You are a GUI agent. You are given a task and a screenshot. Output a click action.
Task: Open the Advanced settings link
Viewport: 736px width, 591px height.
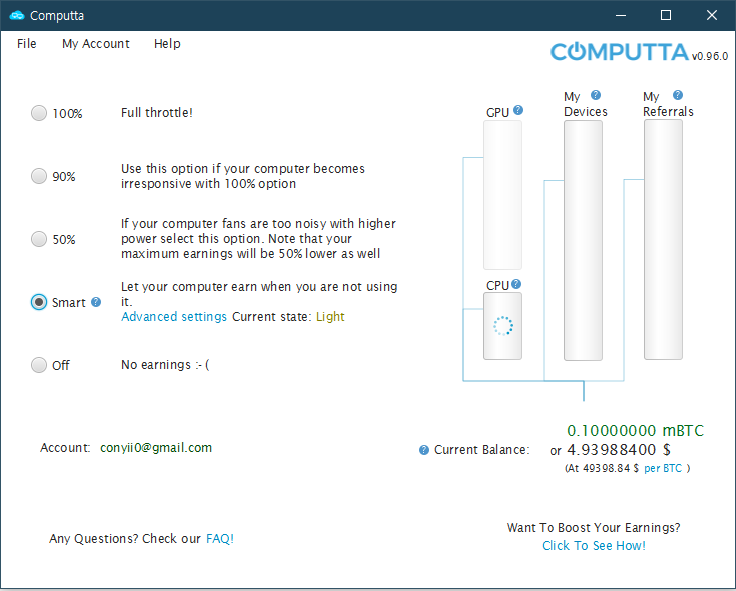pyautogui.click(x=174, y=317)
